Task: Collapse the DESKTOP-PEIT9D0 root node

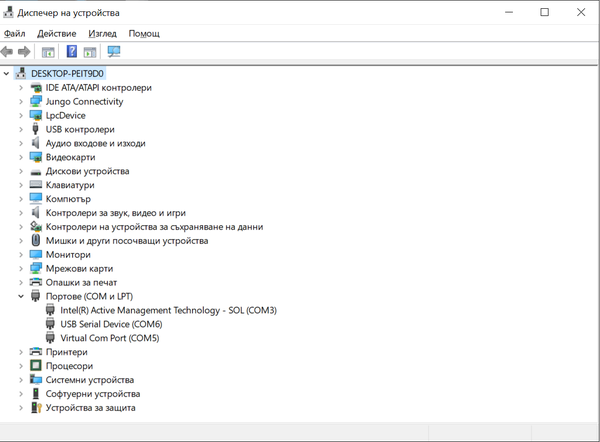Action: (x=6, y=73)
